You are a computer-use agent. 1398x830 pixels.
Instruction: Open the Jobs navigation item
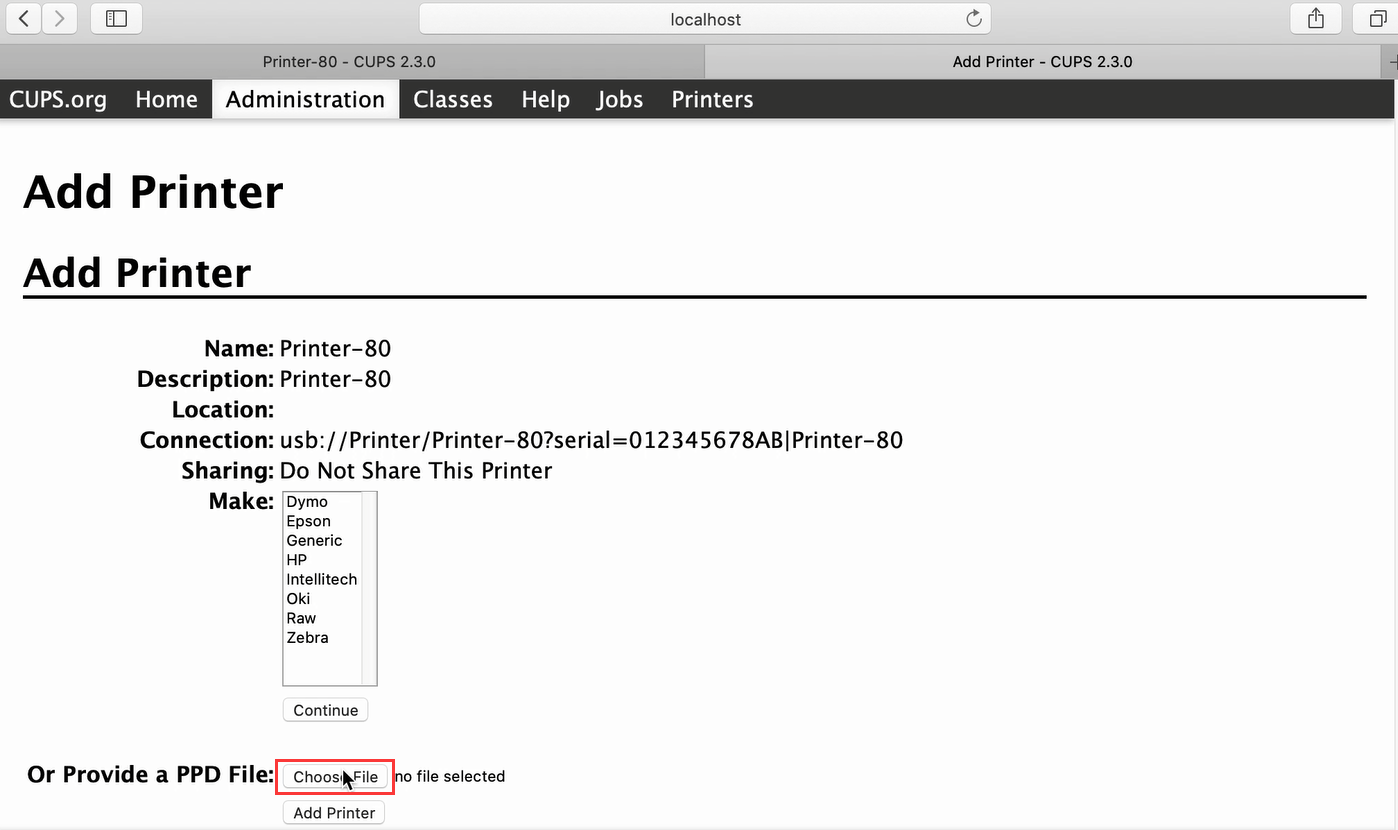coord(620,99)
